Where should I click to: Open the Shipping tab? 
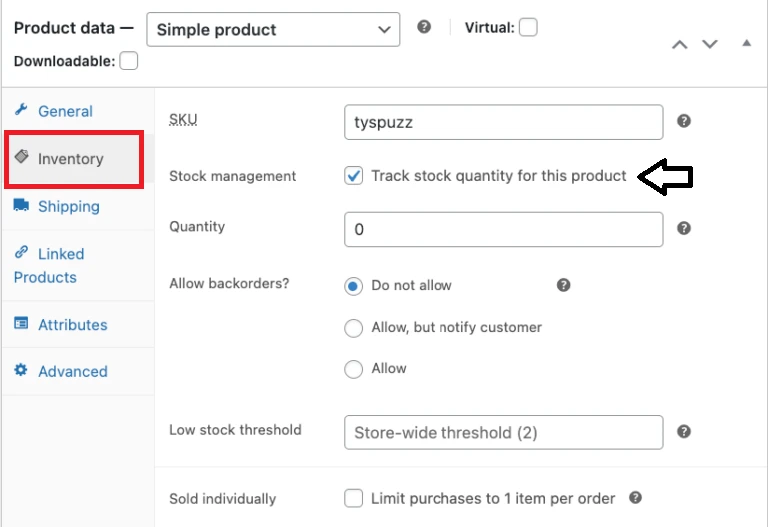tap(68, 206)
